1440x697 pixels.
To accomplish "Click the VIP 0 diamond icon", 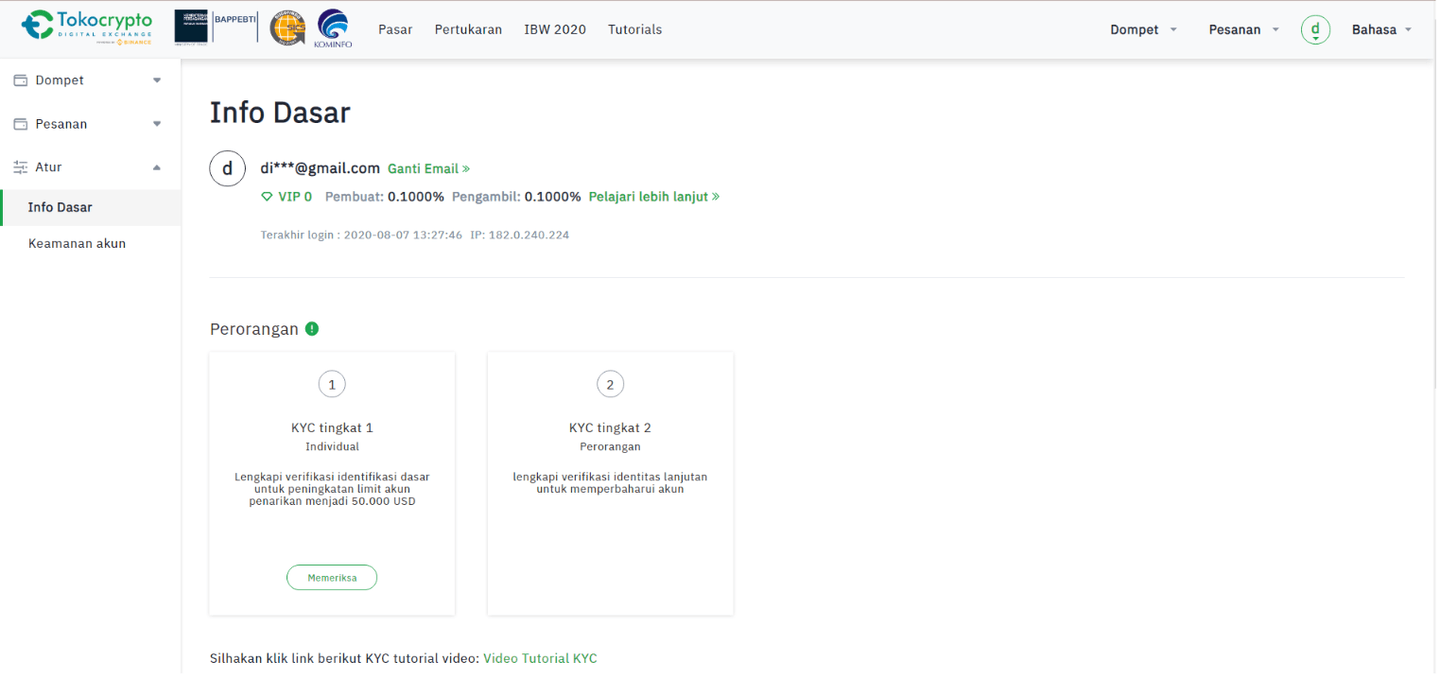I will 267,197.
